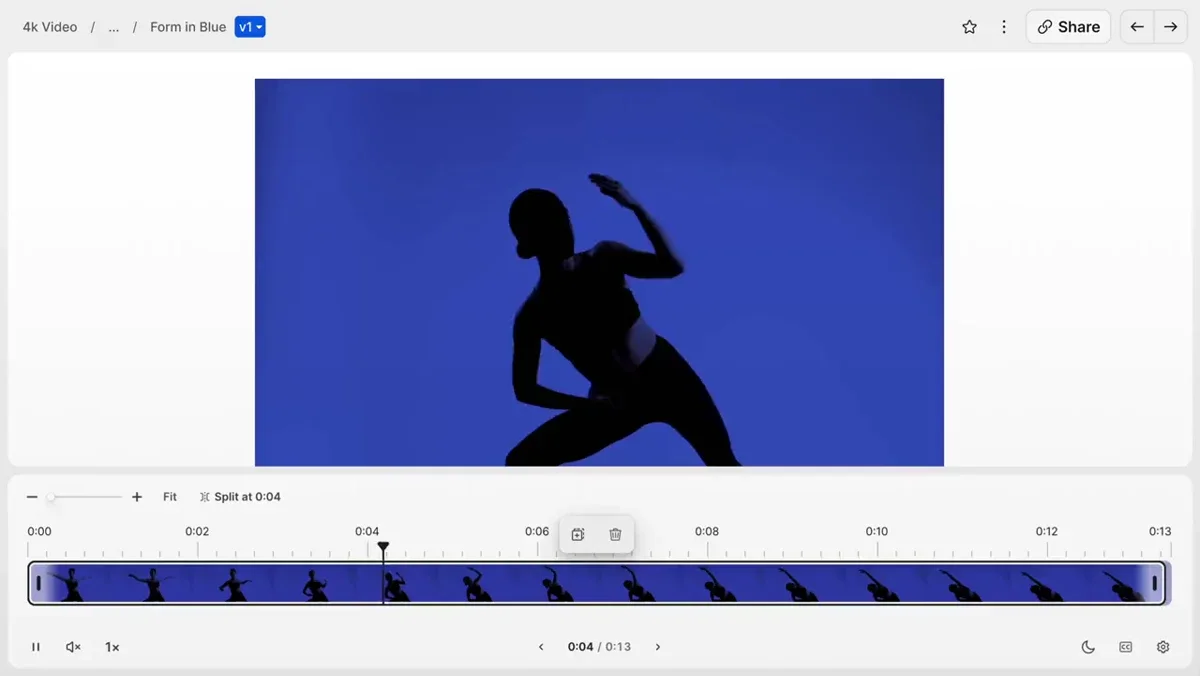Click the Form in Blue breadcrumb
This screenshot has height=676, width=1200.
188,27
